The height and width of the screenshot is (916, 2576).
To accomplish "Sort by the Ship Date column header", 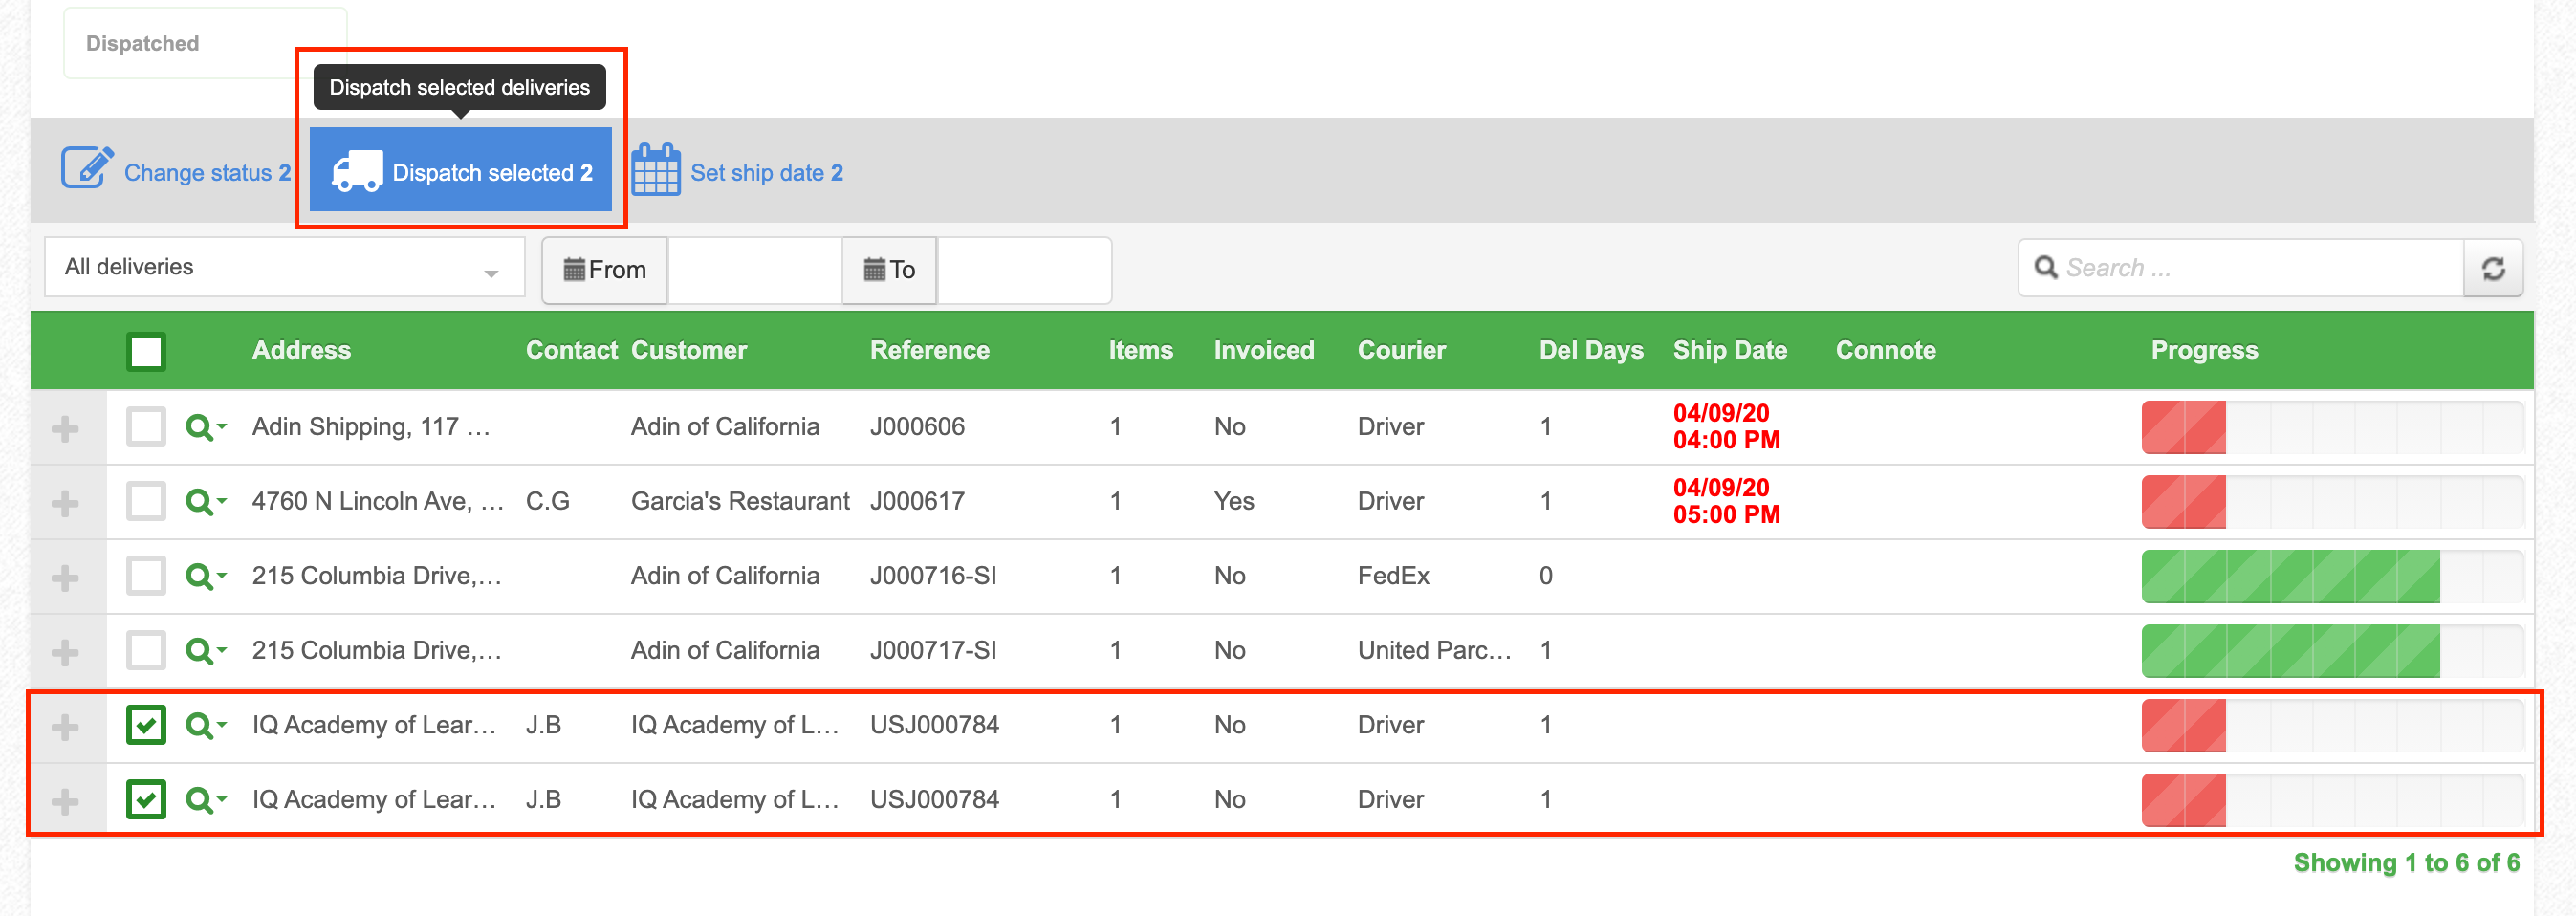I will [1730, 350].
